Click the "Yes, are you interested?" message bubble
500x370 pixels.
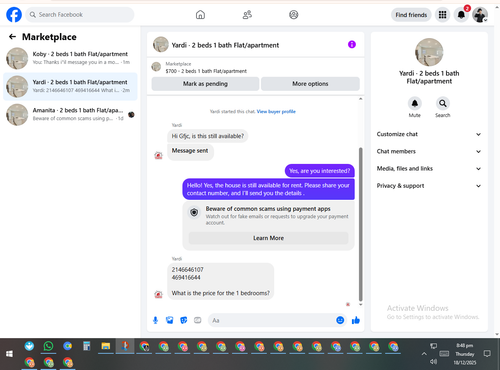(x=320, y=171)
